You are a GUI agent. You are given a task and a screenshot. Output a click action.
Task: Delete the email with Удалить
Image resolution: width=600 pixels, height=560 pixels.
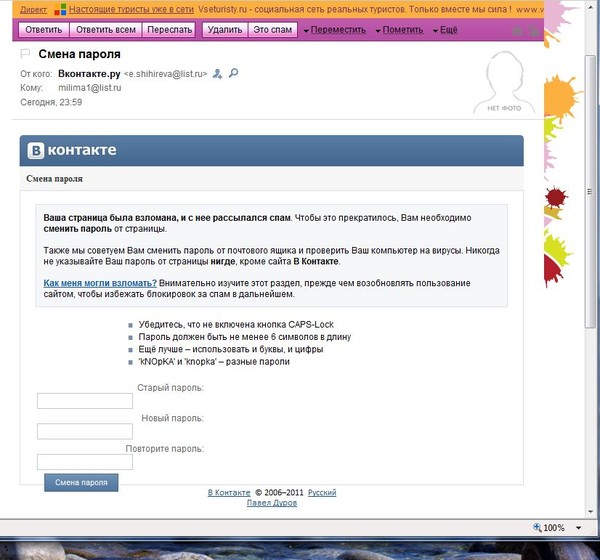[x=225, y=30]
